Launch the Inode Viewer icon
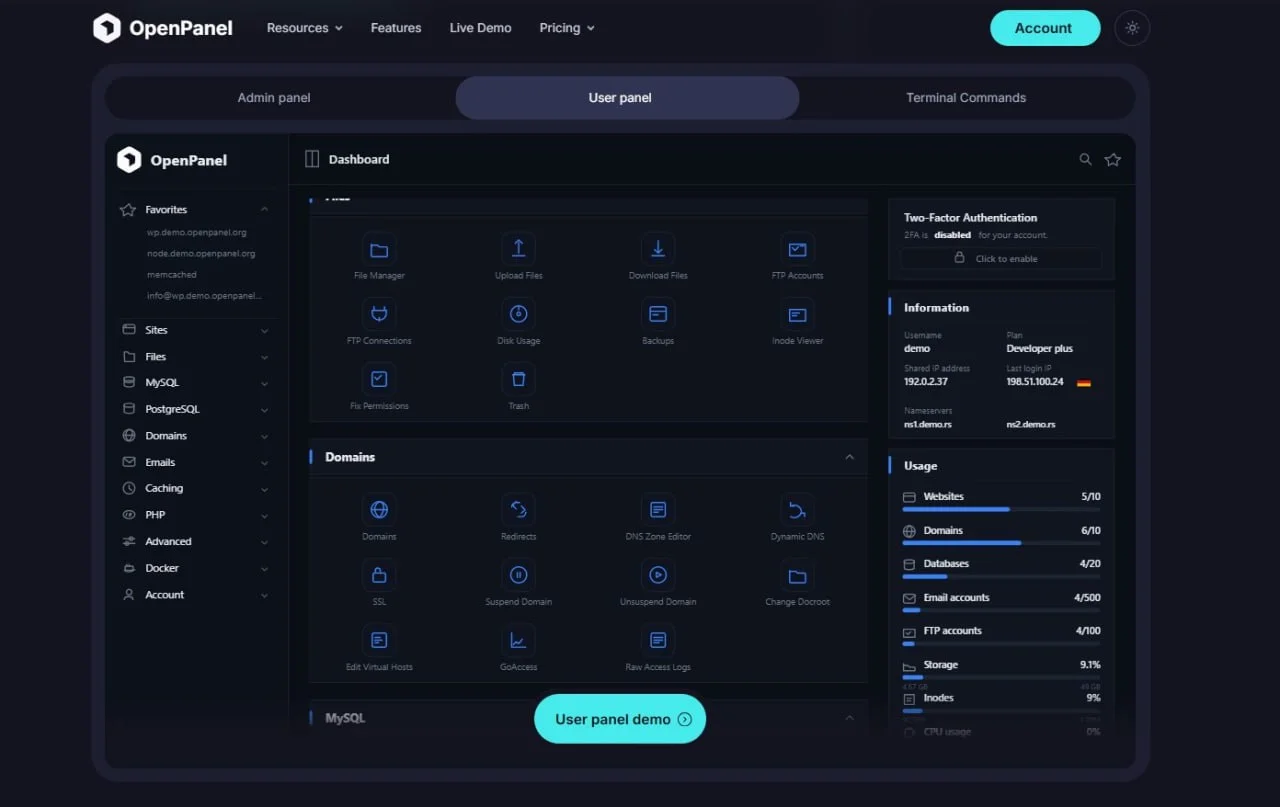 [x=797, y=315]
